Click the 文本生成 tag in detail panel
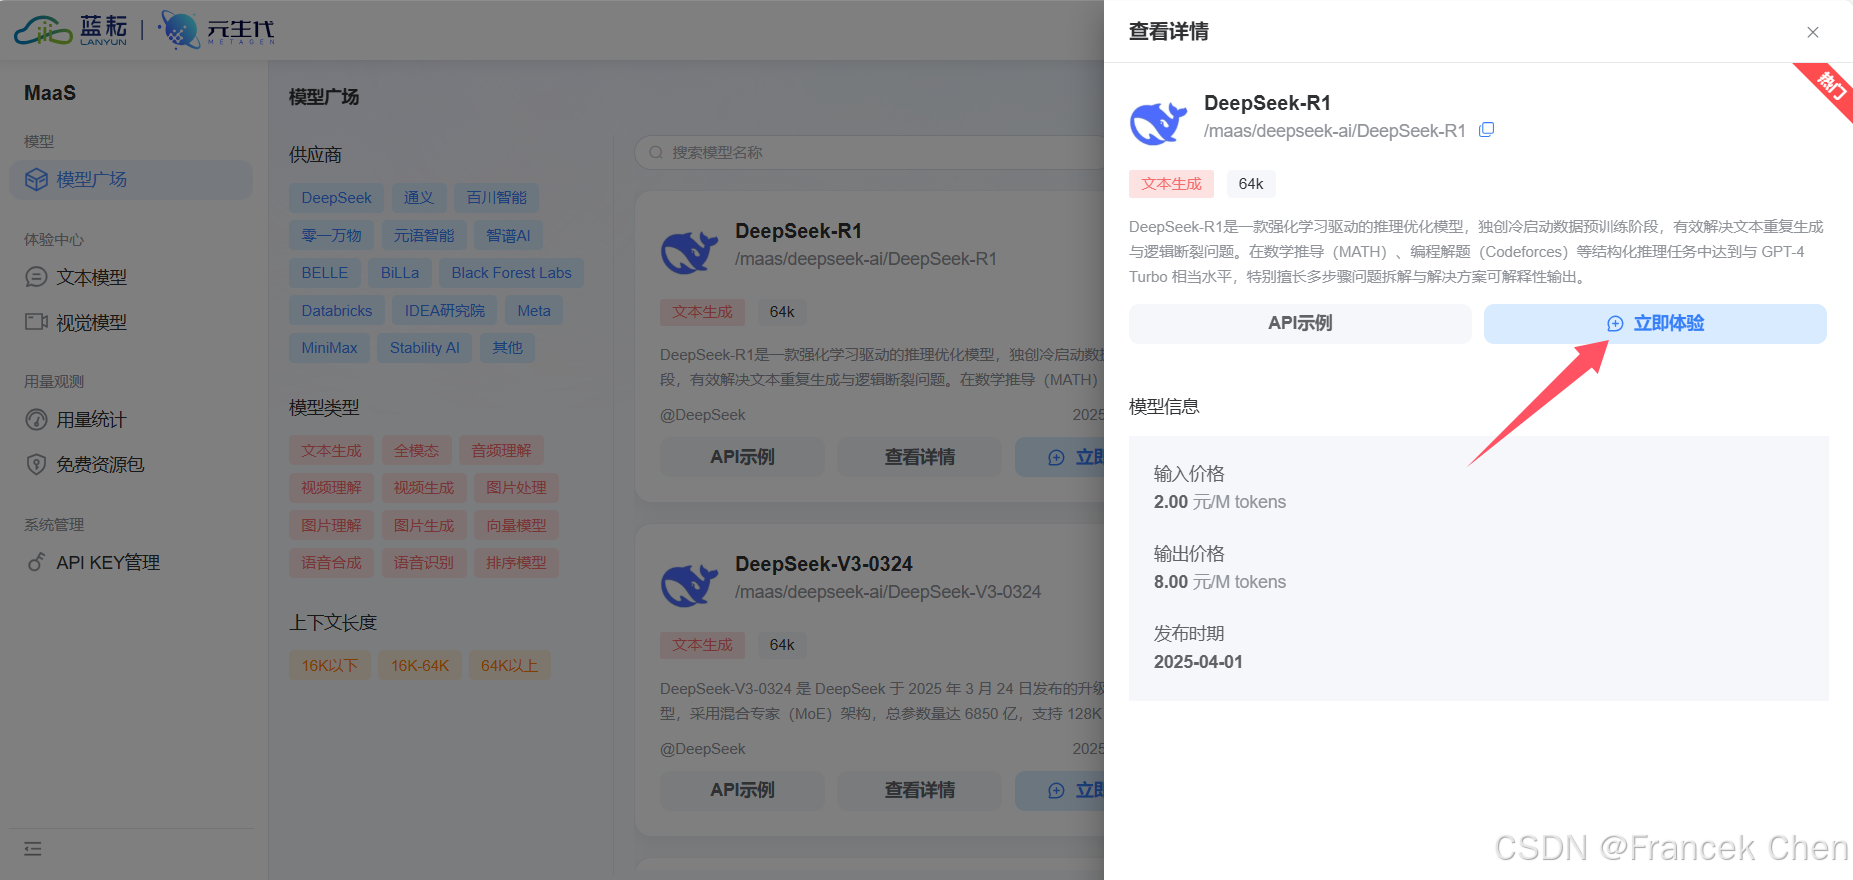The height and width of the screenshot is (880, 1853). (x=1171, y=184)
